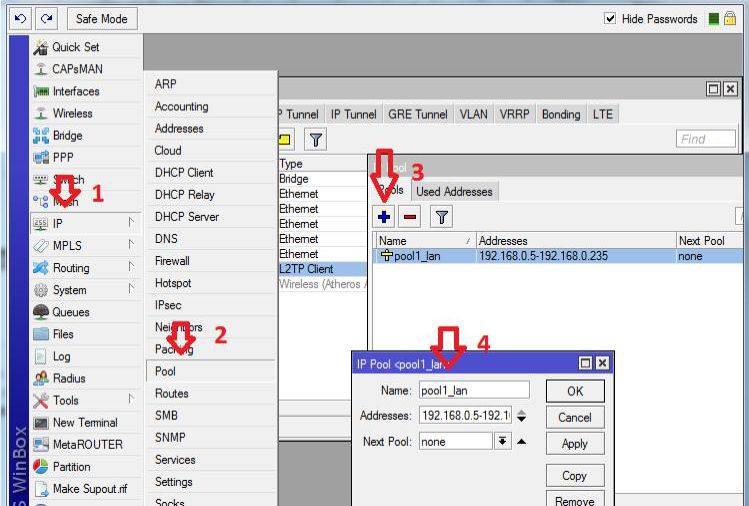
Task: Switch to the IP Tunnel tab
Action: (353, 114)
